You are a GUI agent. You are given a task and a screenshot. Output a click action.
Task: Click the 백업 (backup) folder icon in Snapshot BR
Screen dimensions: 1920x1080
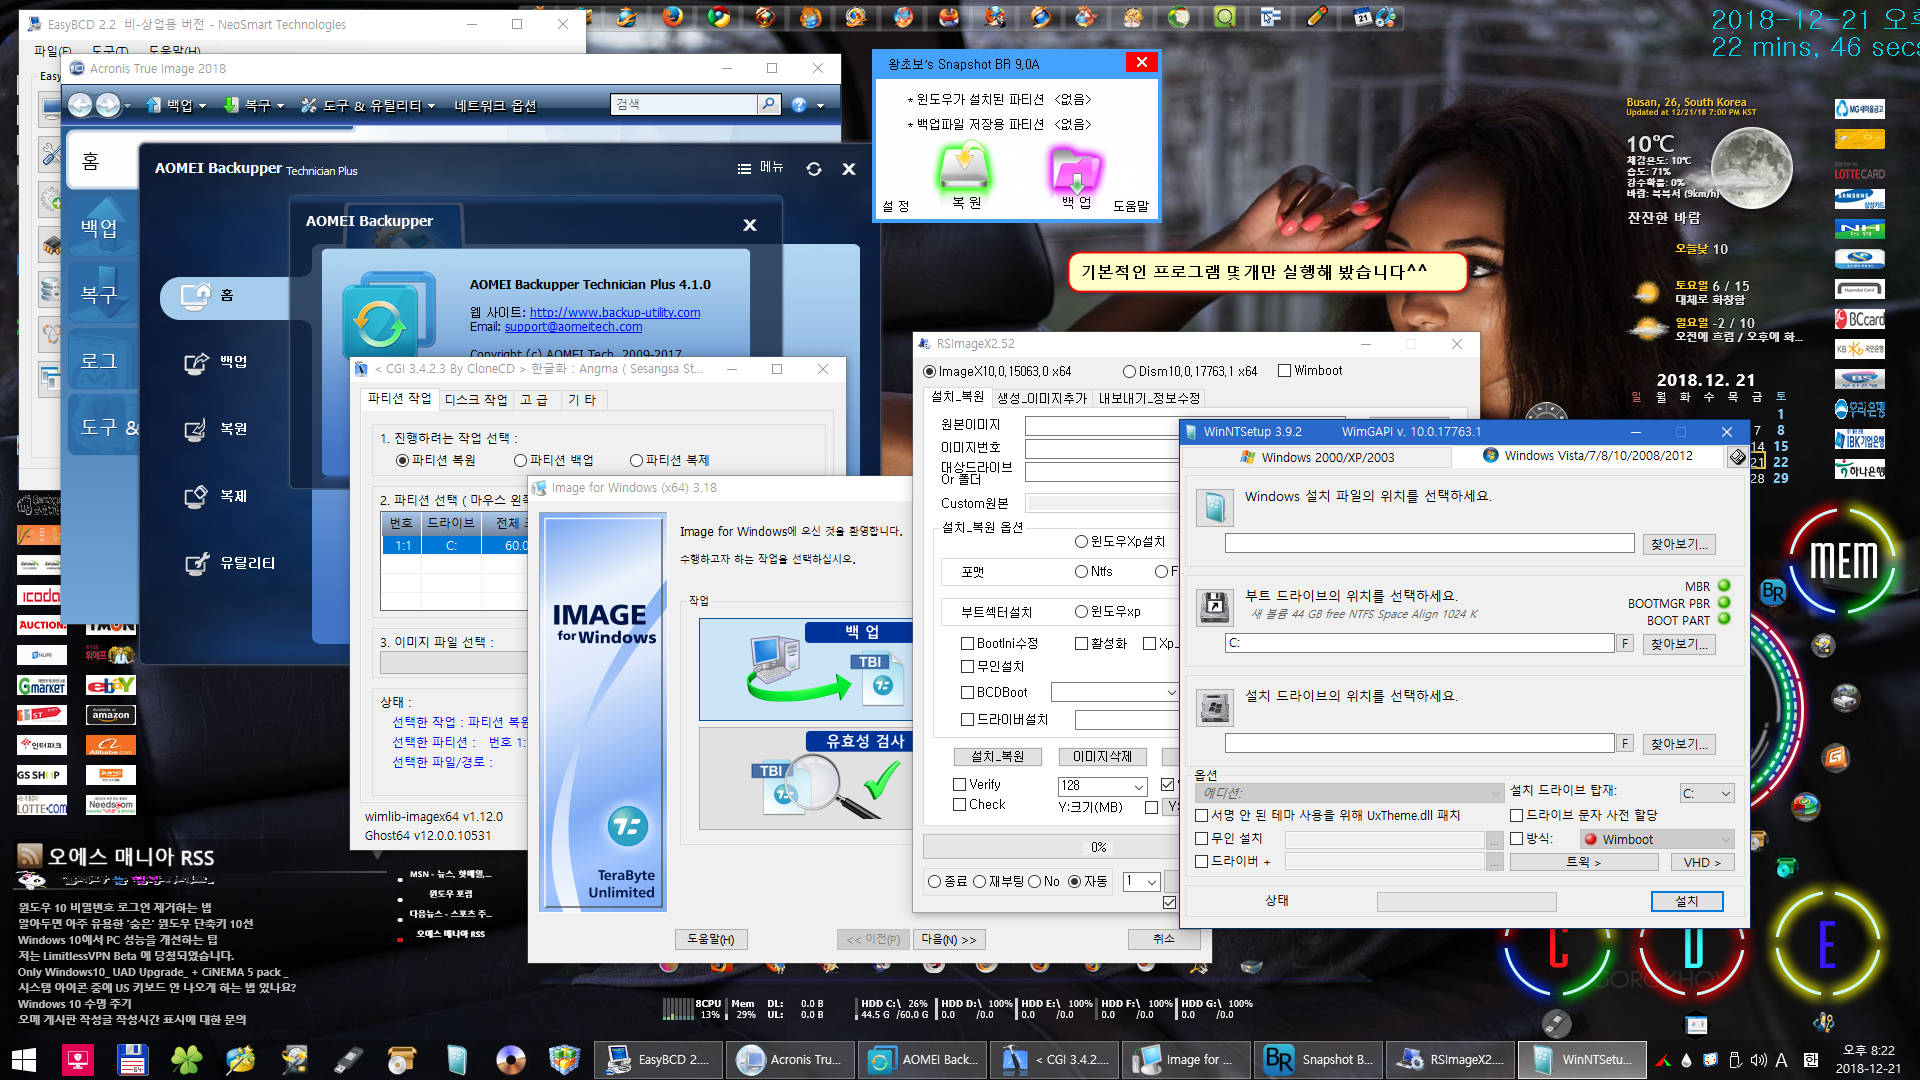1075,169
